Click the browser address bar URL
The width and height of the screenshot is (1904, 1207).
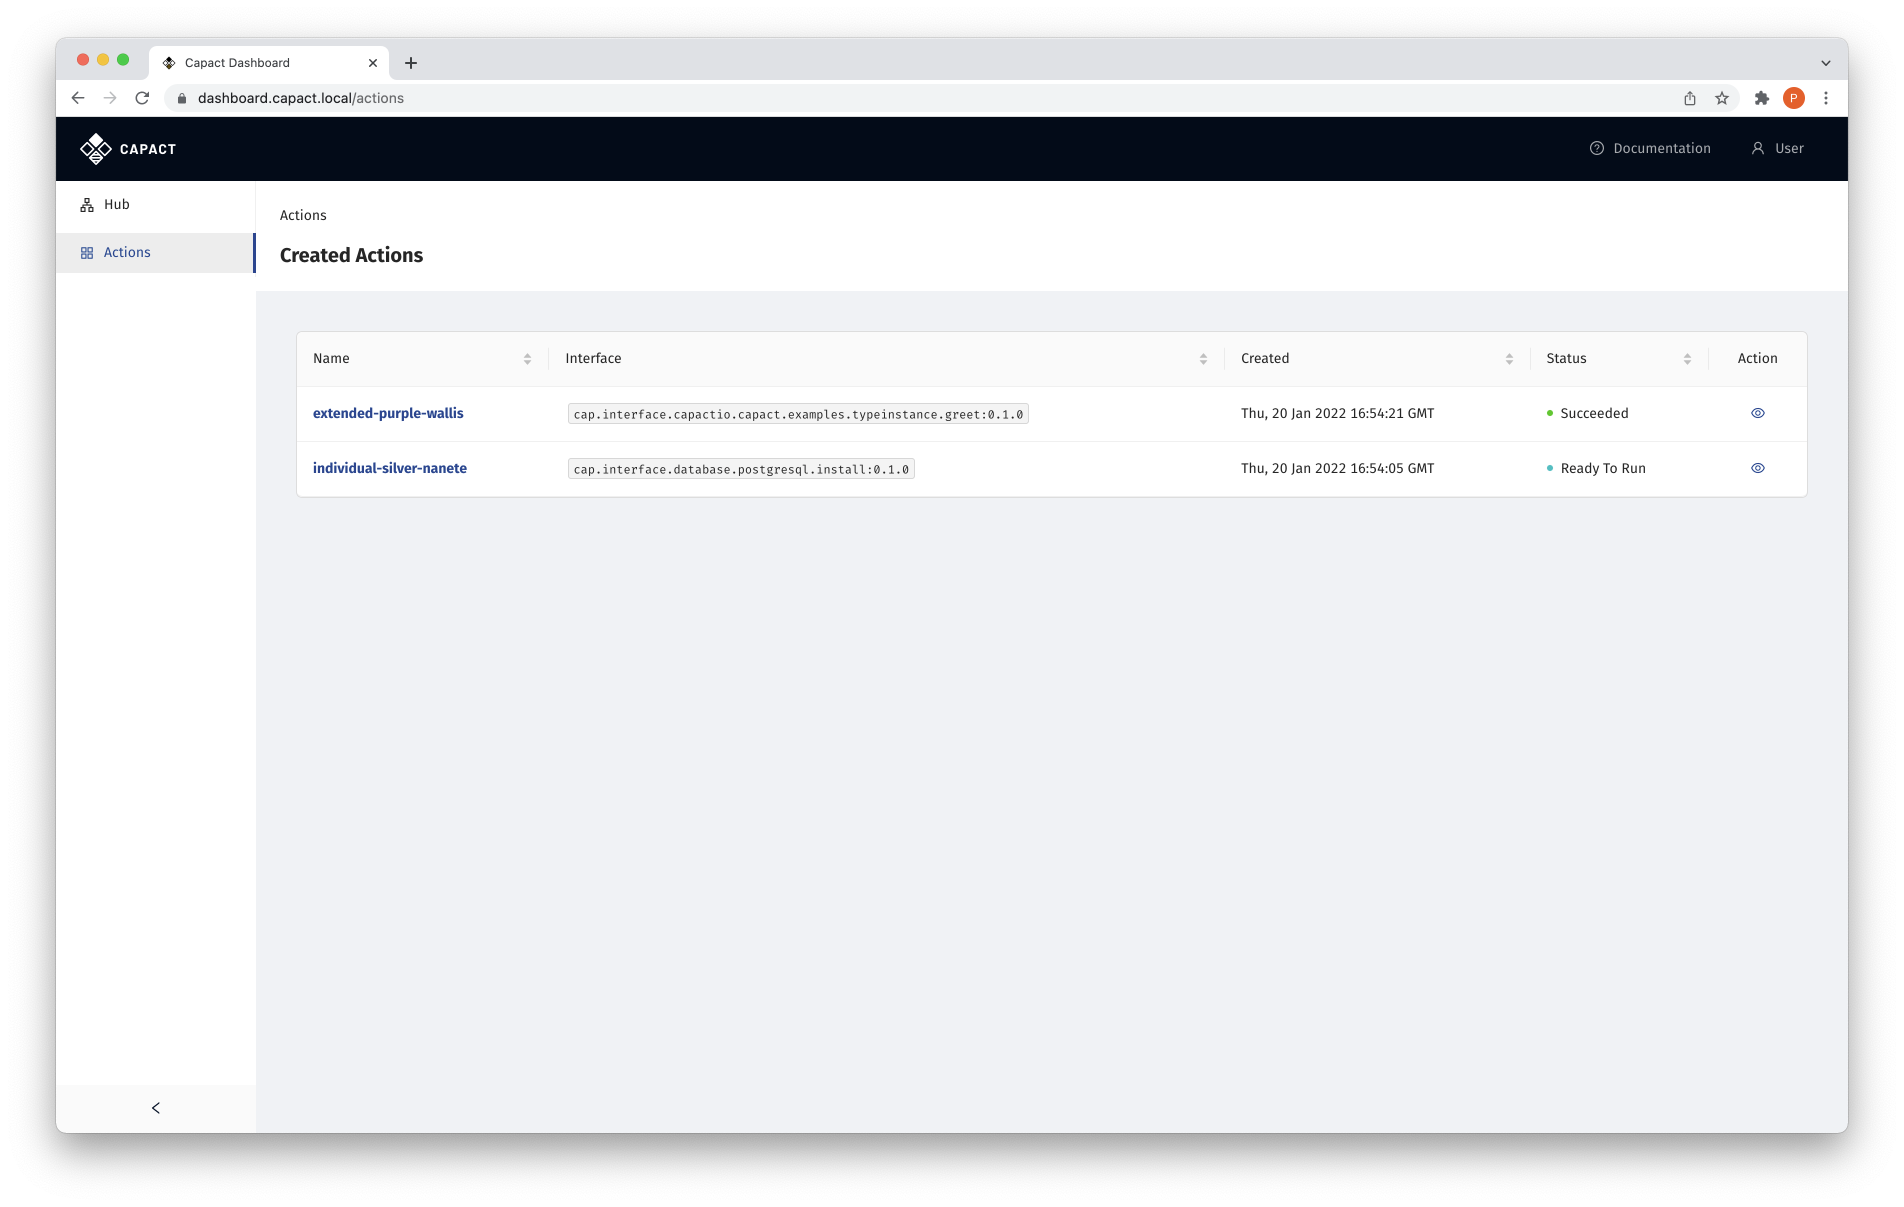[300, 98]
